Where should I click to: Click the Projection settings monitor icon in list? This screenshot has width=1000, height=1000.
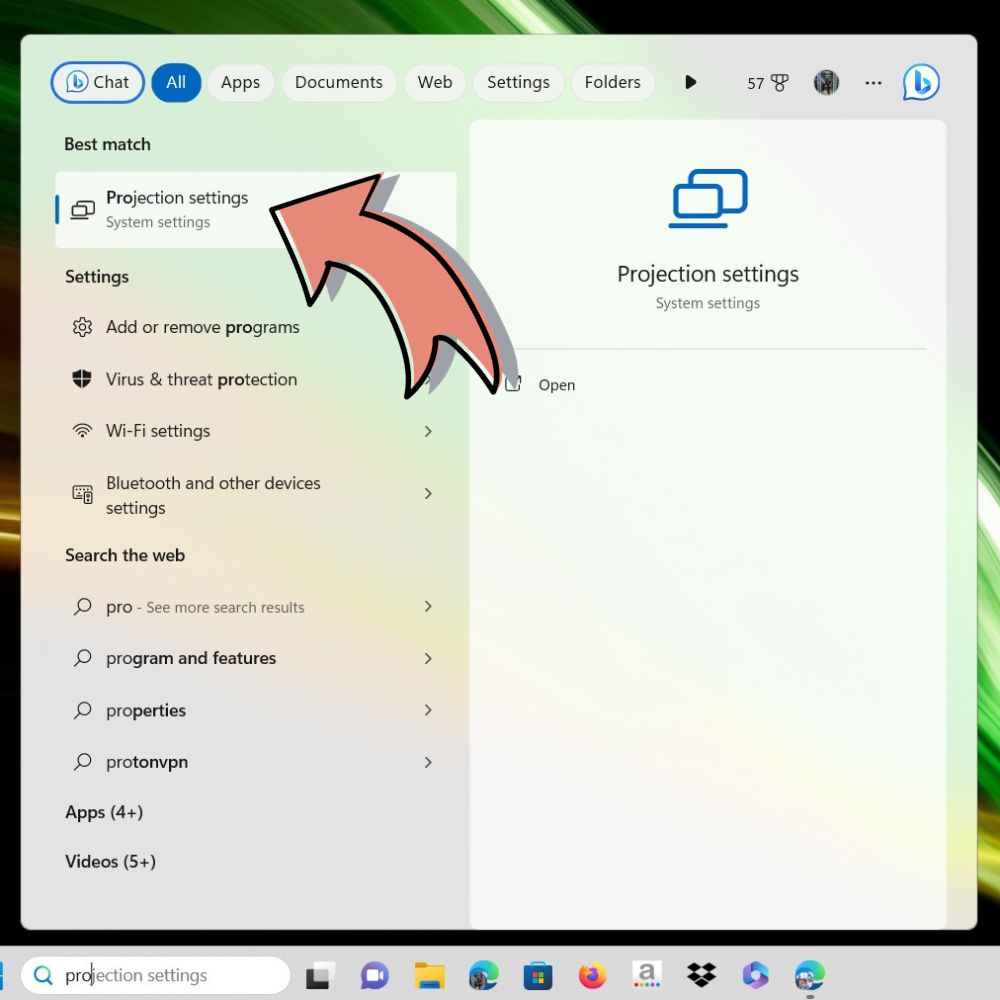[x=83, y=209]
